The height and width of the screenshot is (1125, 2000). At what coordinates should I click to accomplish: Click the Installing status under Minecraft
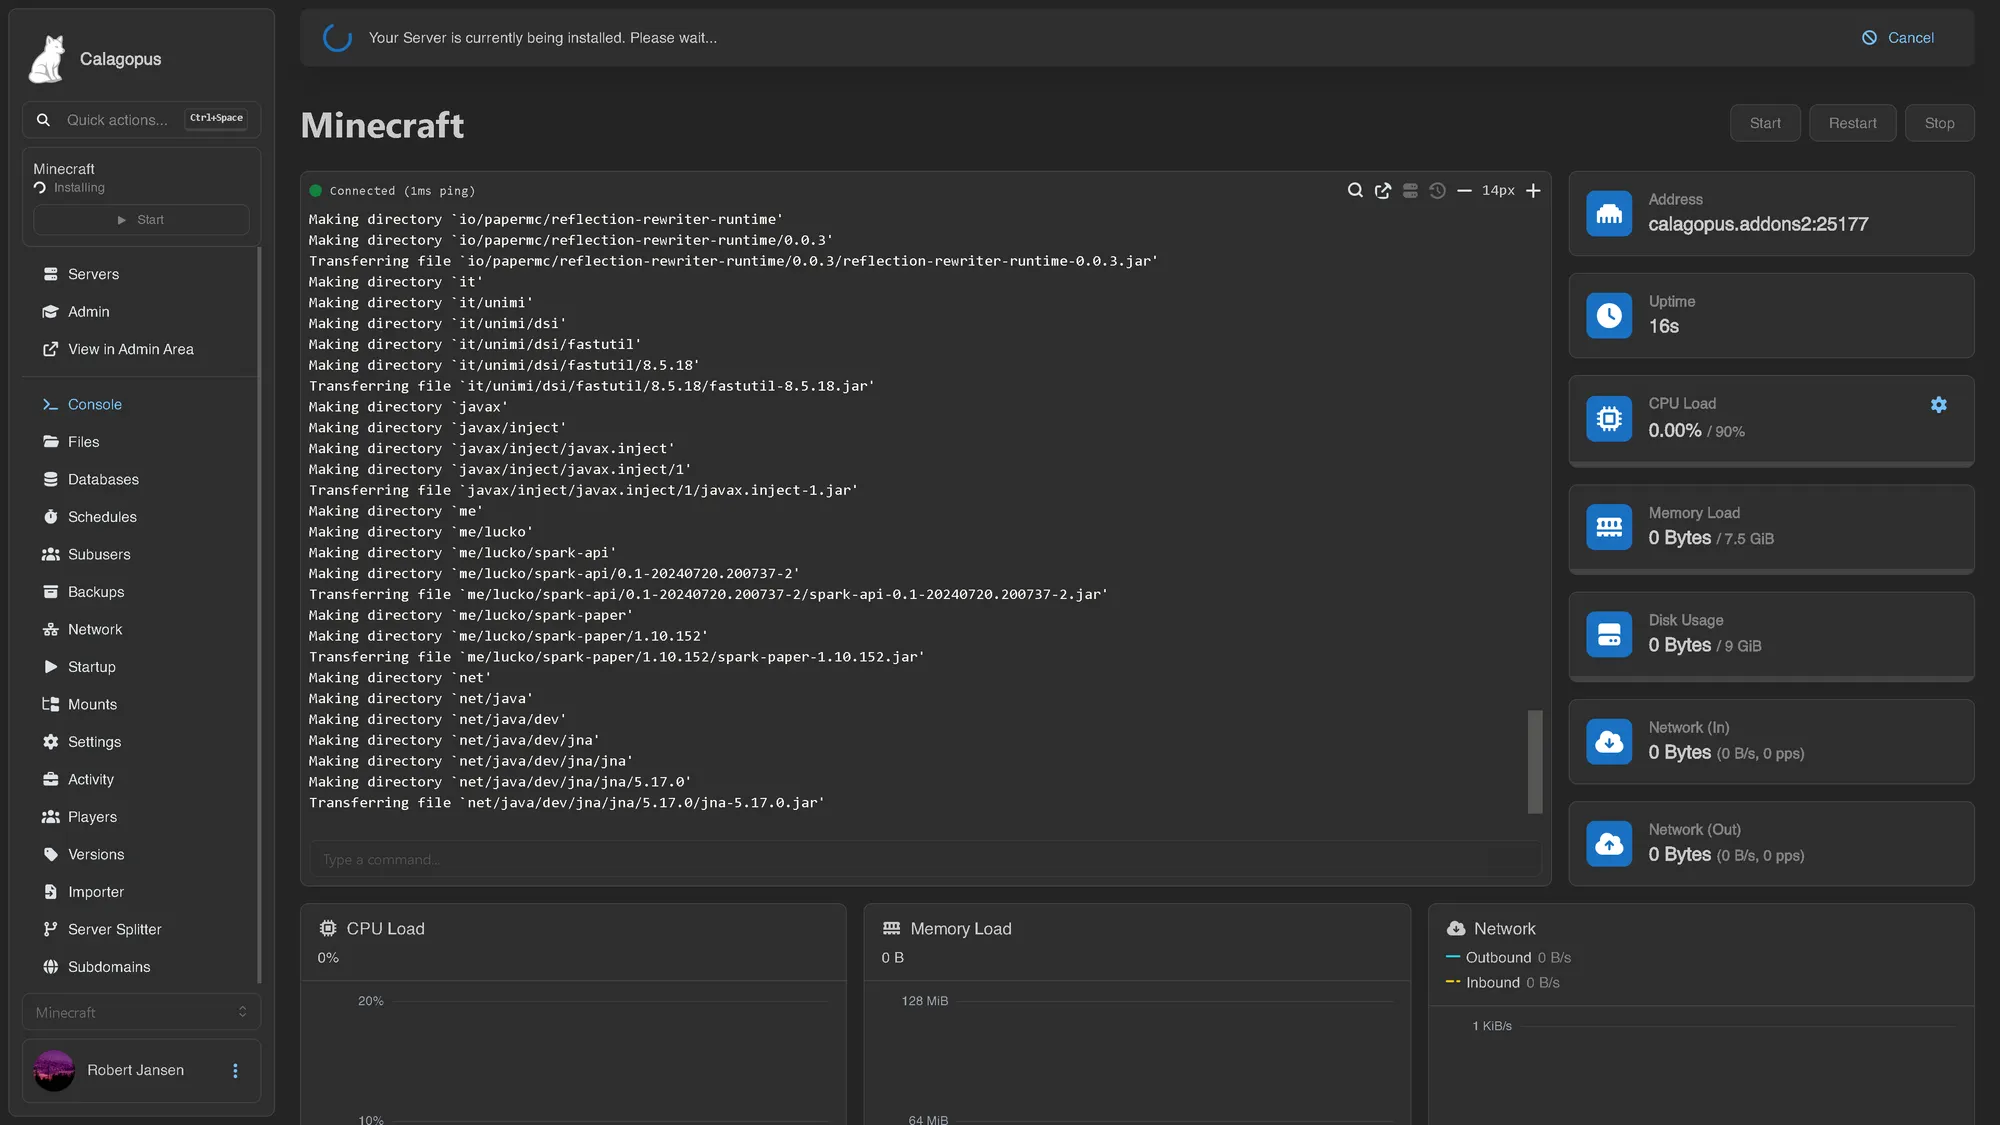point(69,188)
